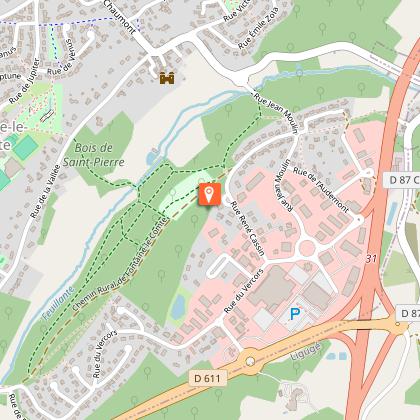Viewport: 420px width, 420px height.
Task: Click the Chaumont street label
Action: click(119, 17)
